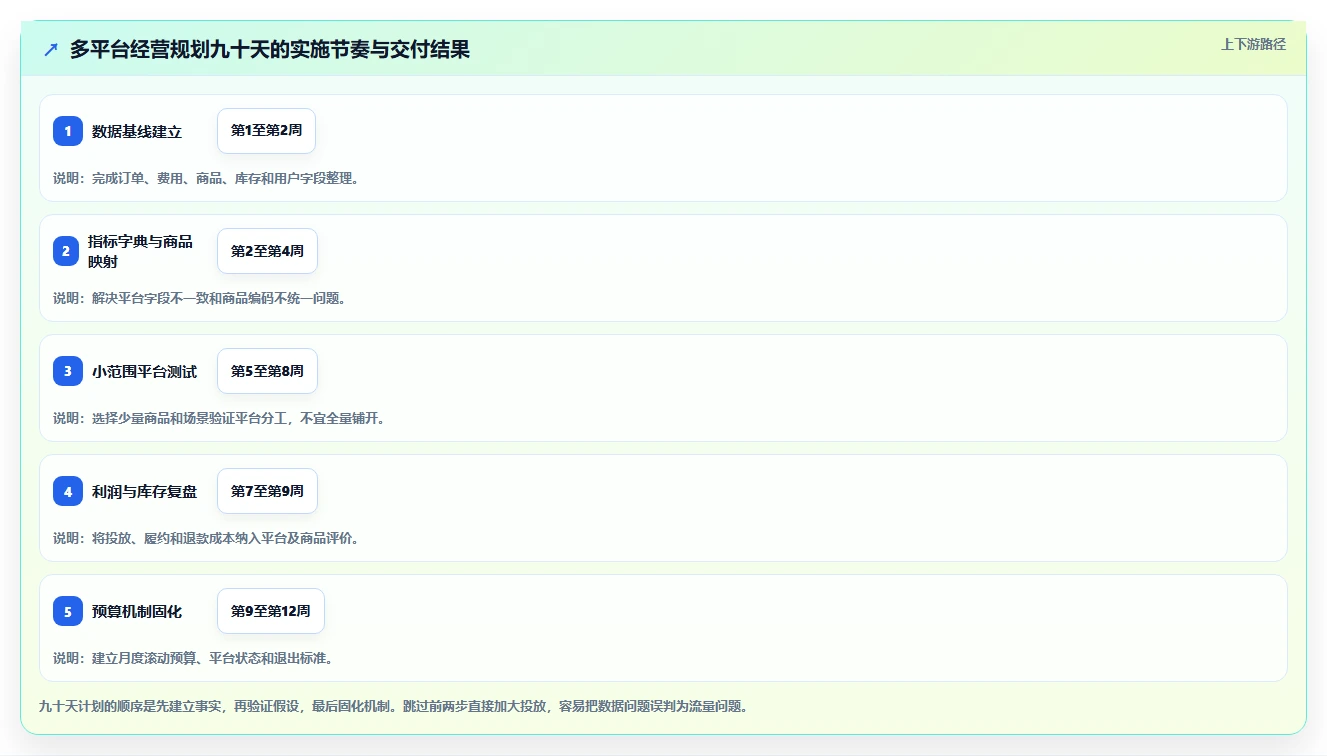The height and width of the screenshot is (756, 1327).
Task: Click the 小范围平台测试 step title
Action: point(144,371)
